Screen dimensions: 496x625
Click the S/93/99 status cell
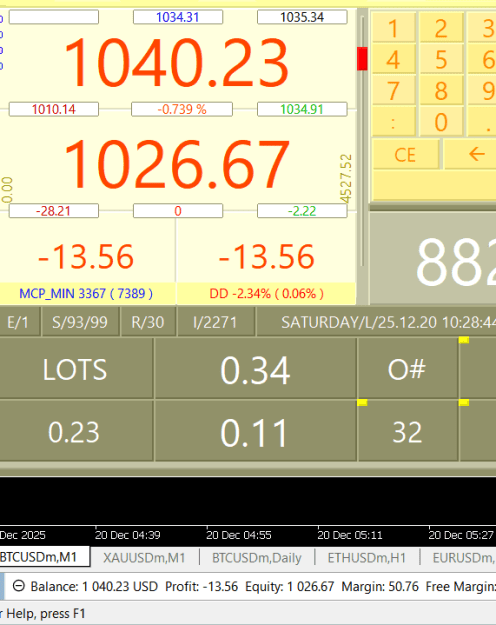click(80, 322)
